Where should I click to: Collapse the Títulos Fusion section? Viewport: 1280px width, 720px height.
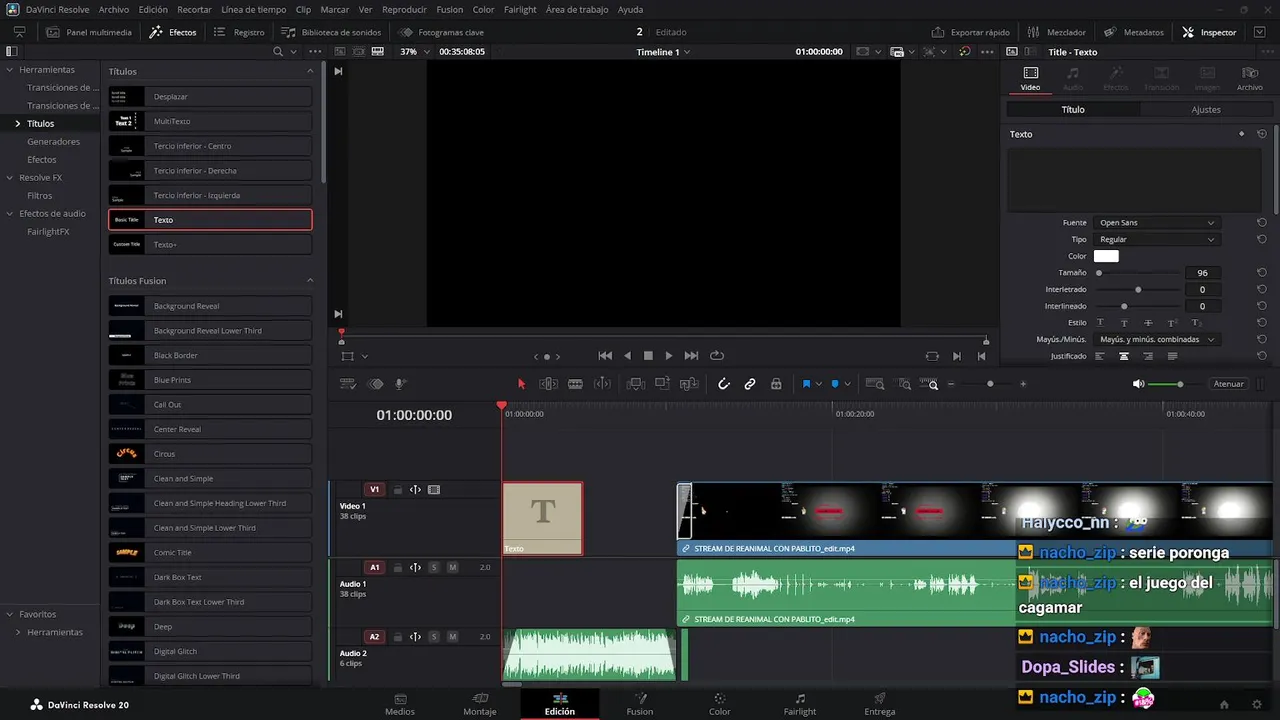pos(310,281)
